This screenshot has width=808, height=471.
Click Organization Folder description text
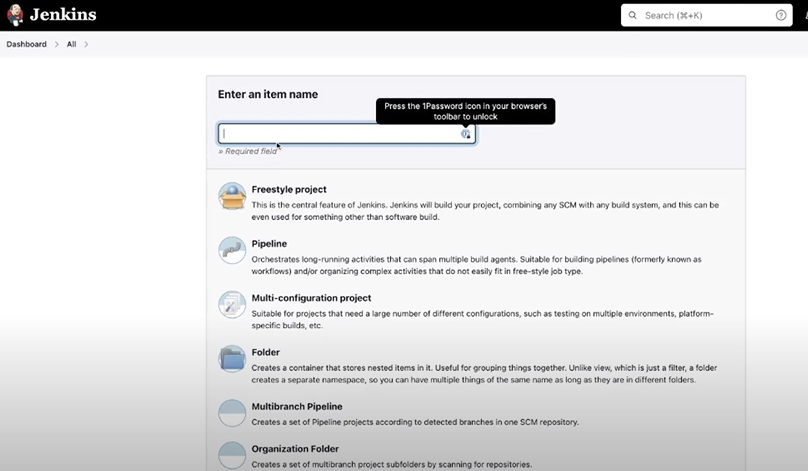[x=392, y=464]
